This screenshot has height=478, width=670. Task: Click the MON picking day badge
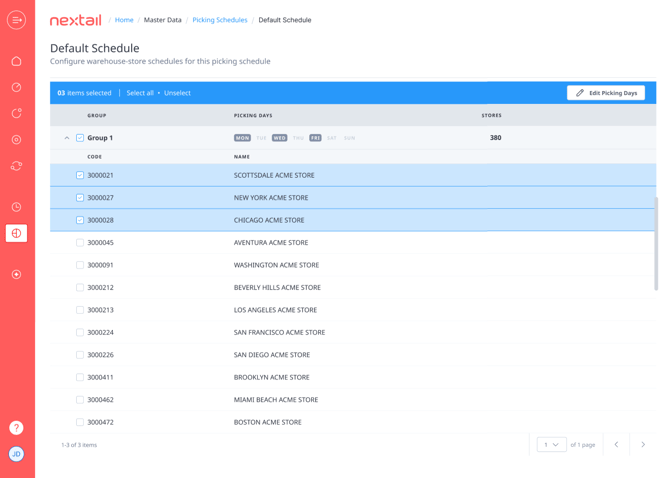tap(242, 138)
